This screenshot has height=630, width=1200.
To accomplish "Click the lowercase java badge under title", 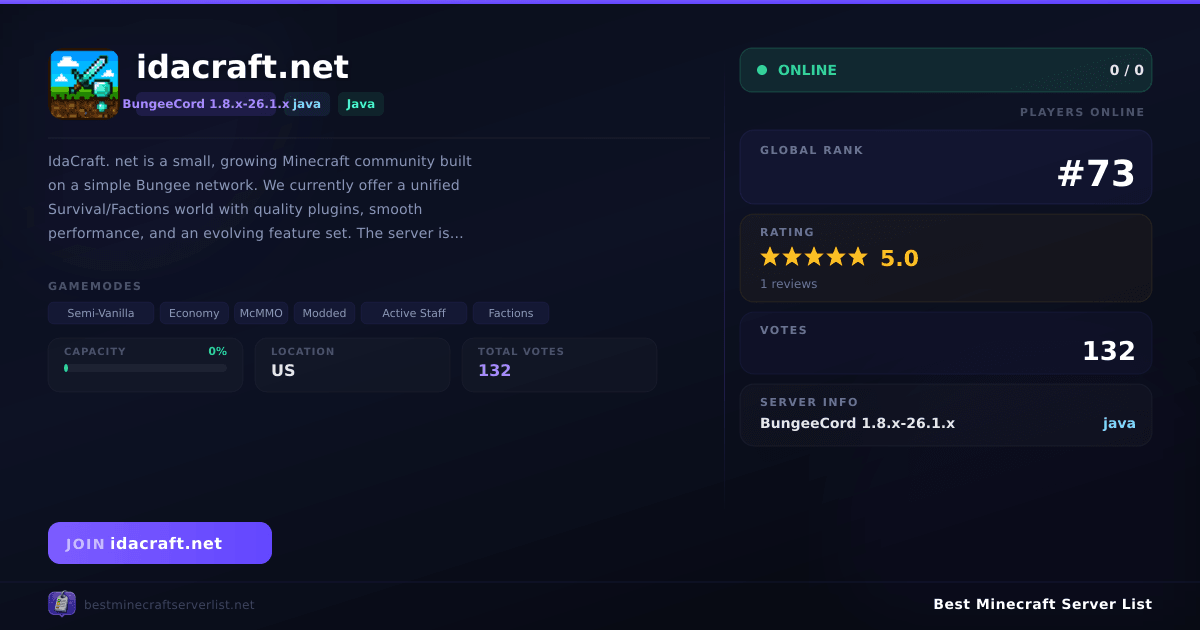I will 307,104.
